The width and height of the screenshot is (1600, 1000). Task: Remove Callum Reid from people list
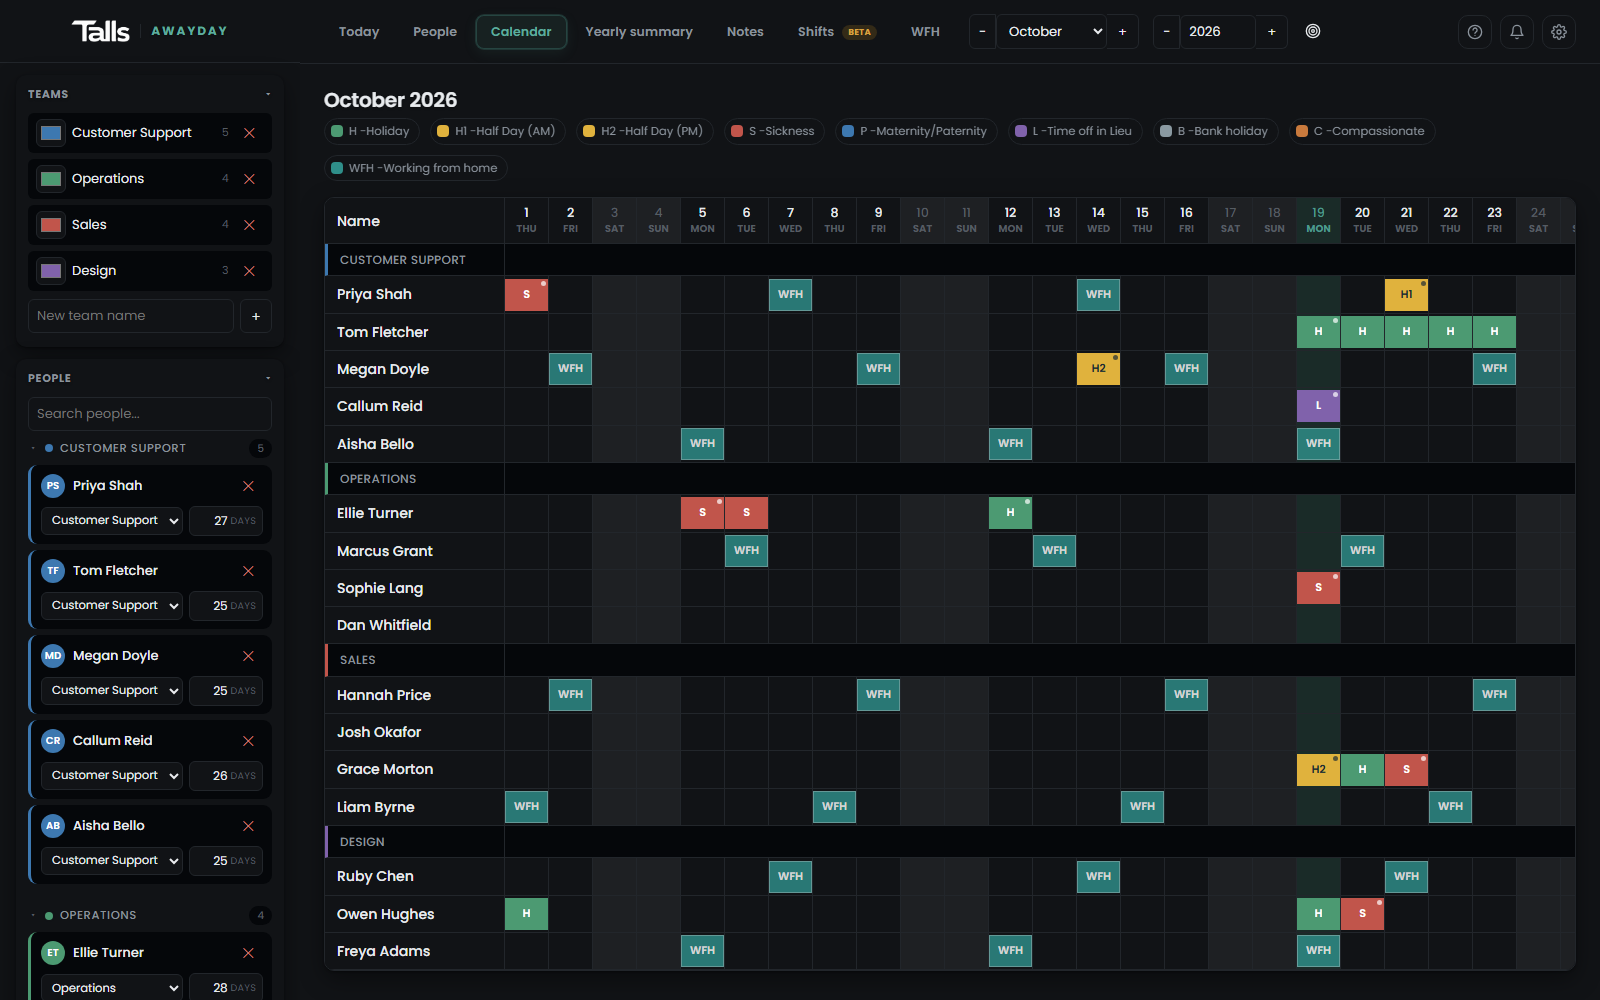pyautogui.click(x=249, y=741)
